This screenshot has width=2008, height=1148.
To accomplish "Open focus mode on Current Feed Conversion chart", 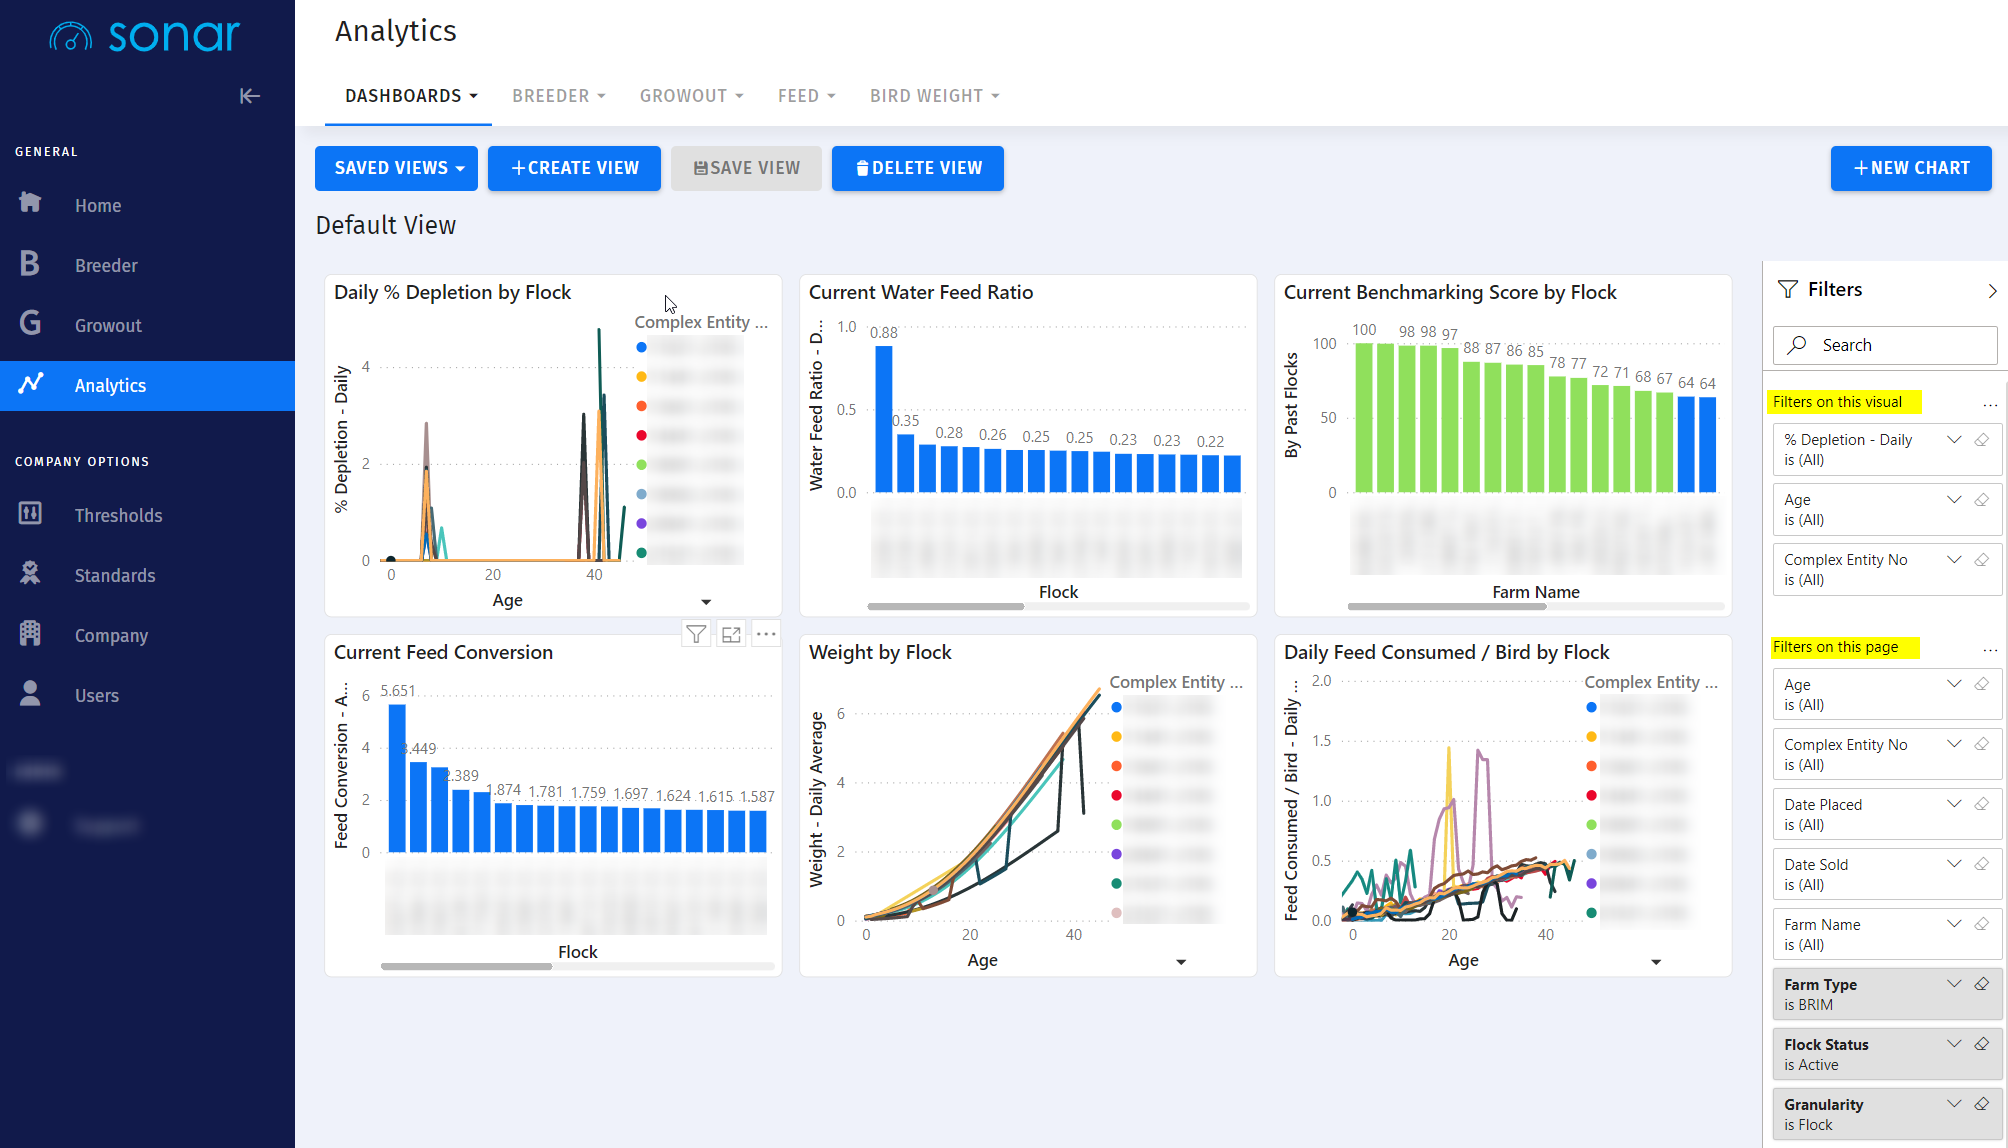I will (x=731, y=634).
